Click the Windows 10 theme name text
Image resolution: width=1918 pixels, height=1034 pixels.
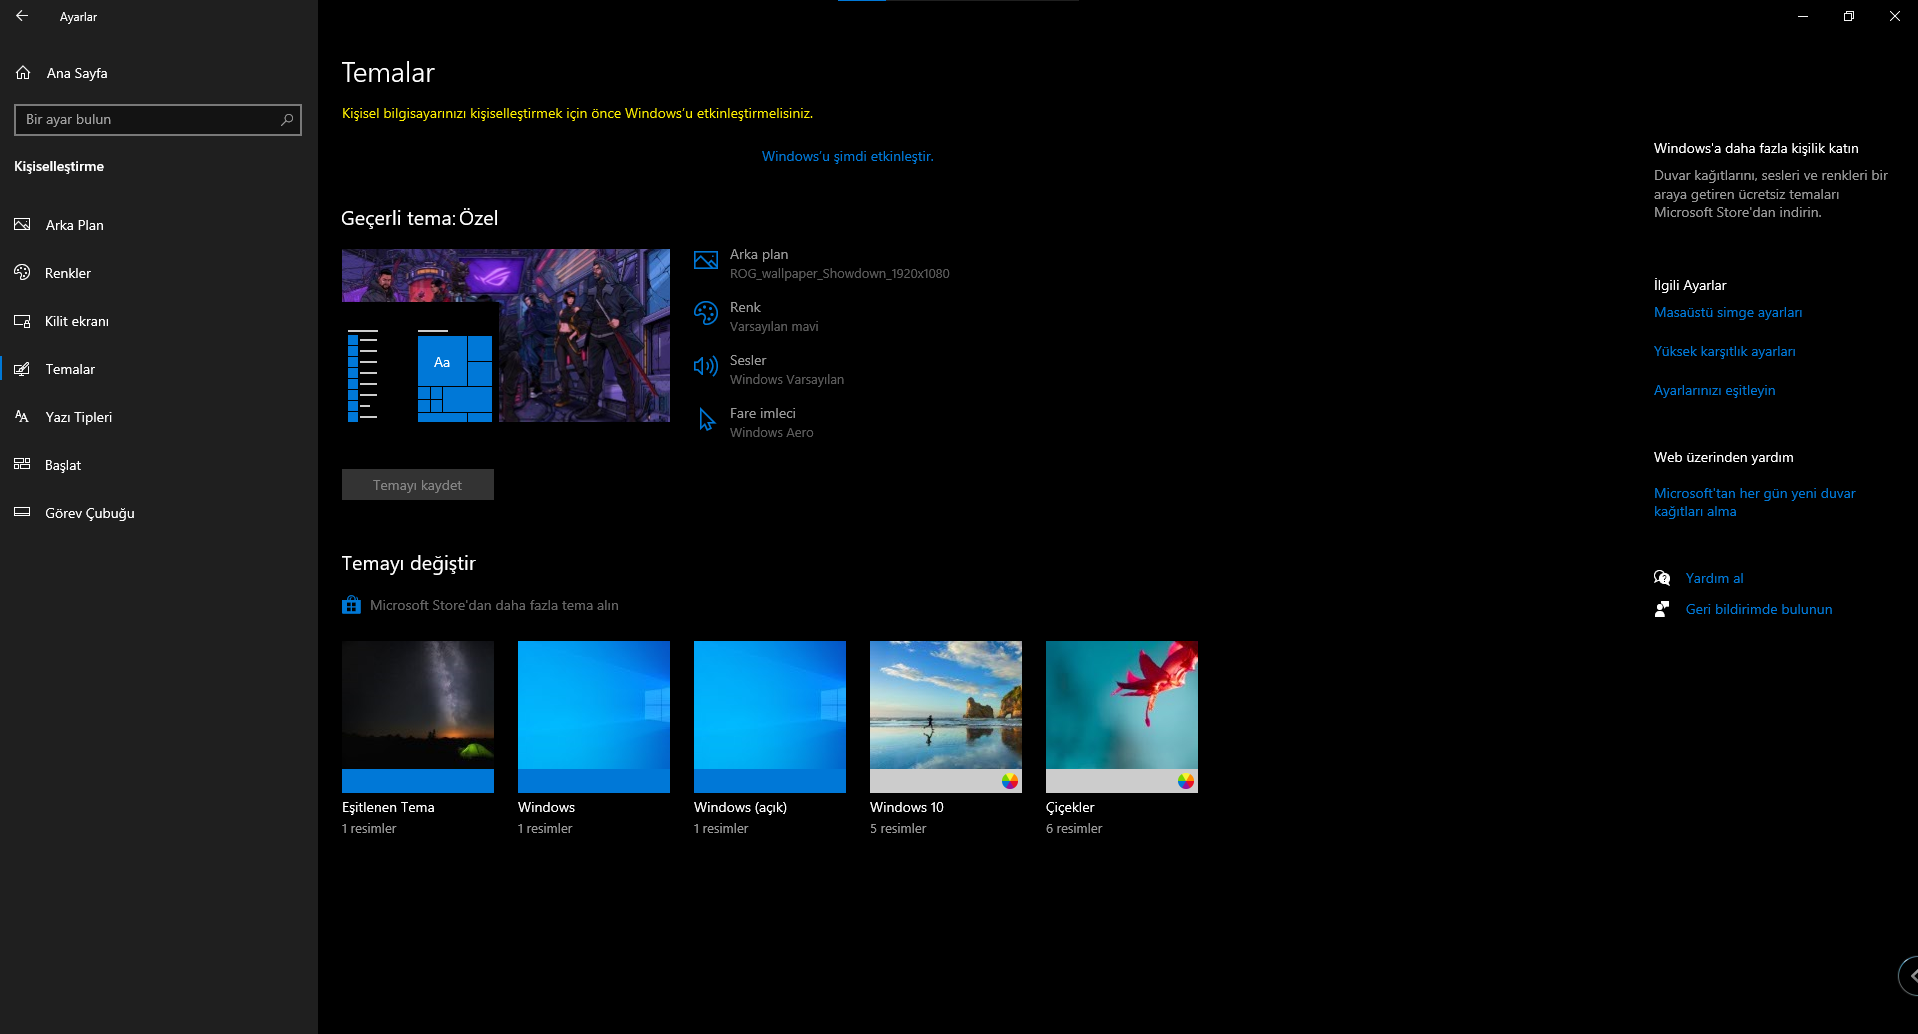(907, 807)
